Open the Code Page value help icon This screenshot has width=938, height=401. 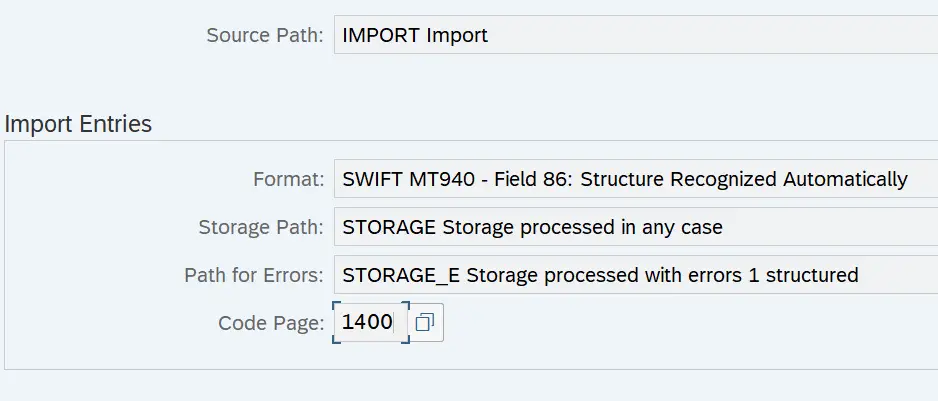coord(426,323)
